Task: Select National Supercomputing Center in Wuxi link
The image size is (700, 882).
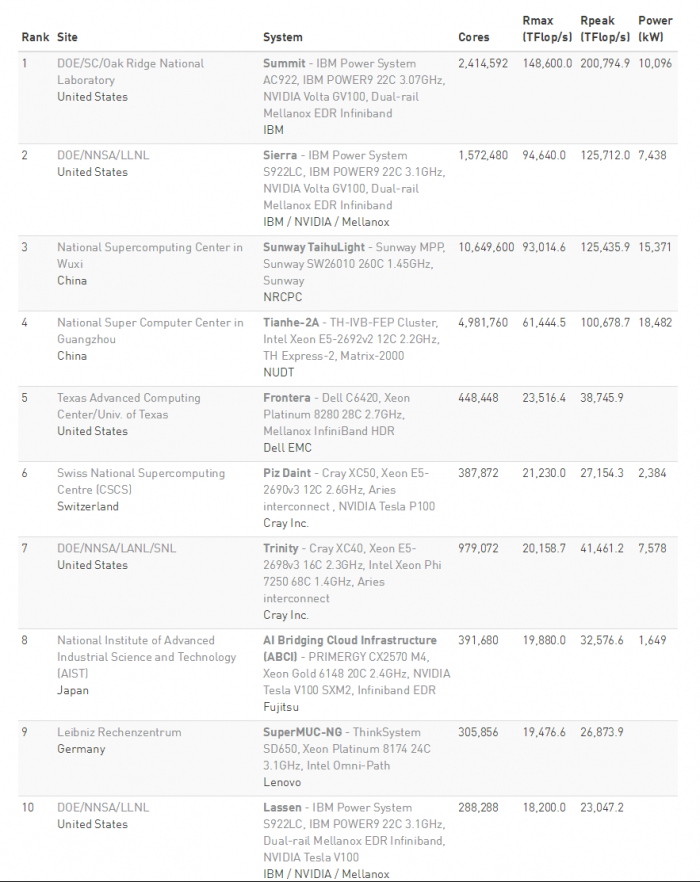Action: tap(149, 255)
